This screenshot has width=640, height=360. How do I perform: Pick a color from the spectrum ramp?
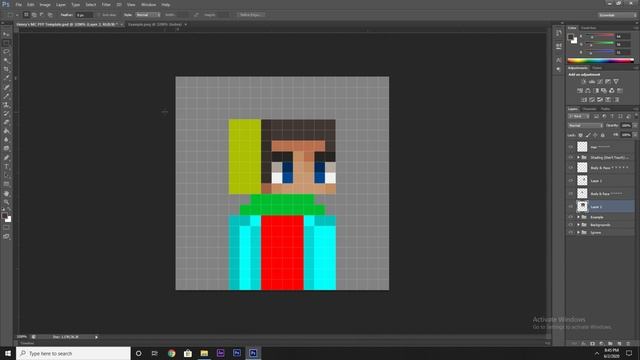click(x=600, y=61)
